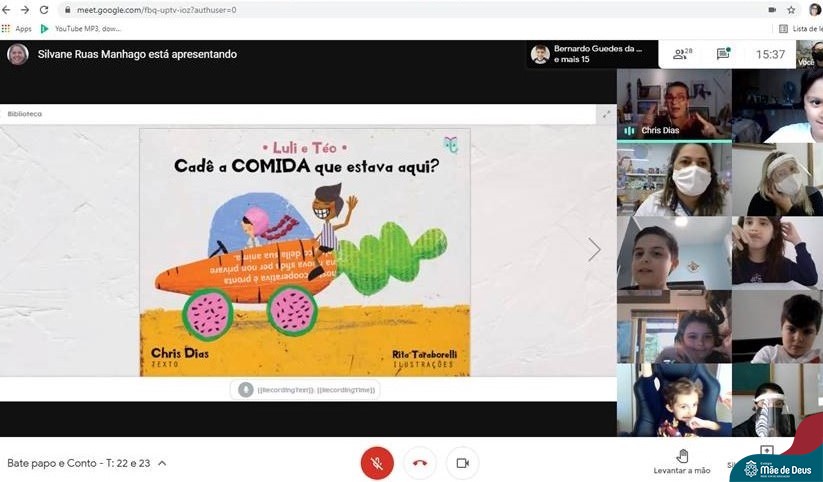Hang up the call

[420, 463]
